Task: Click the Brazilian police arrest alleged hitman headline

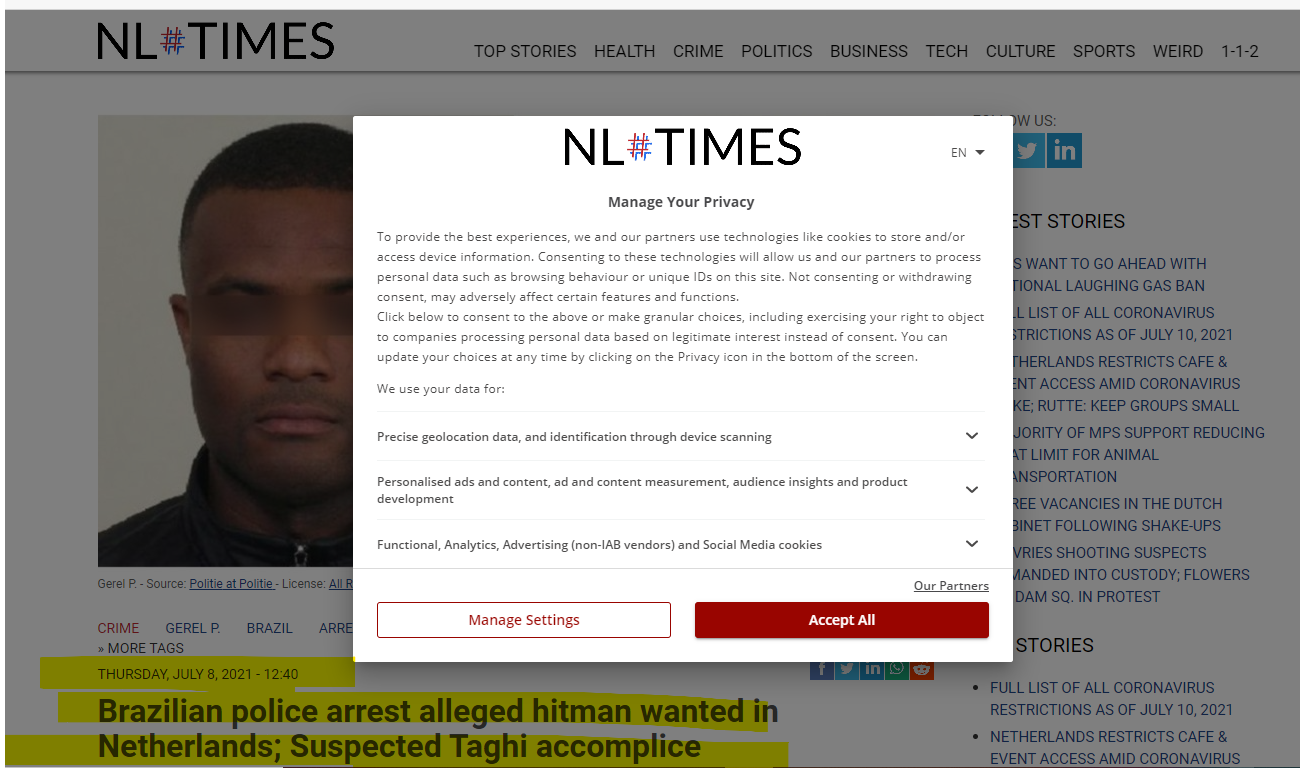Action: point(438,729)
